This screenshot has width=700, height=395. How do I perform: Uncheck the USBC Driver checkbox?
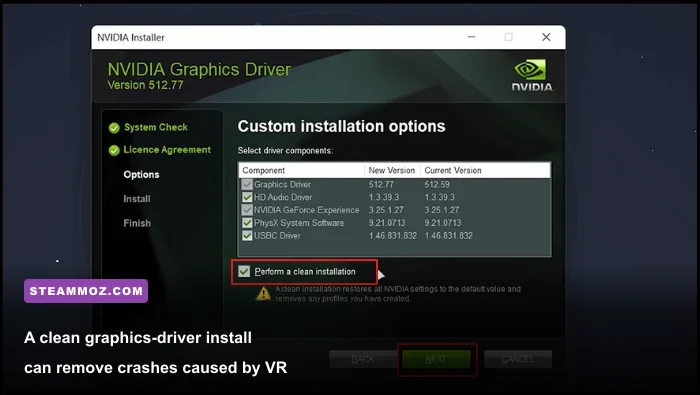coord(247,236)
